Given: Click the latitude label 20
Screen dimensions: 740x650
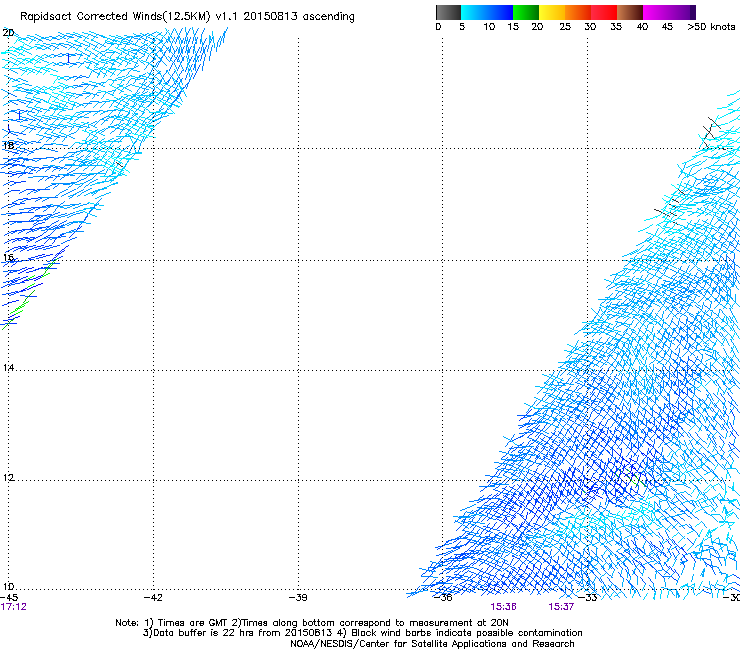Looking at the screenshot, I should click(x=8, y=33).
